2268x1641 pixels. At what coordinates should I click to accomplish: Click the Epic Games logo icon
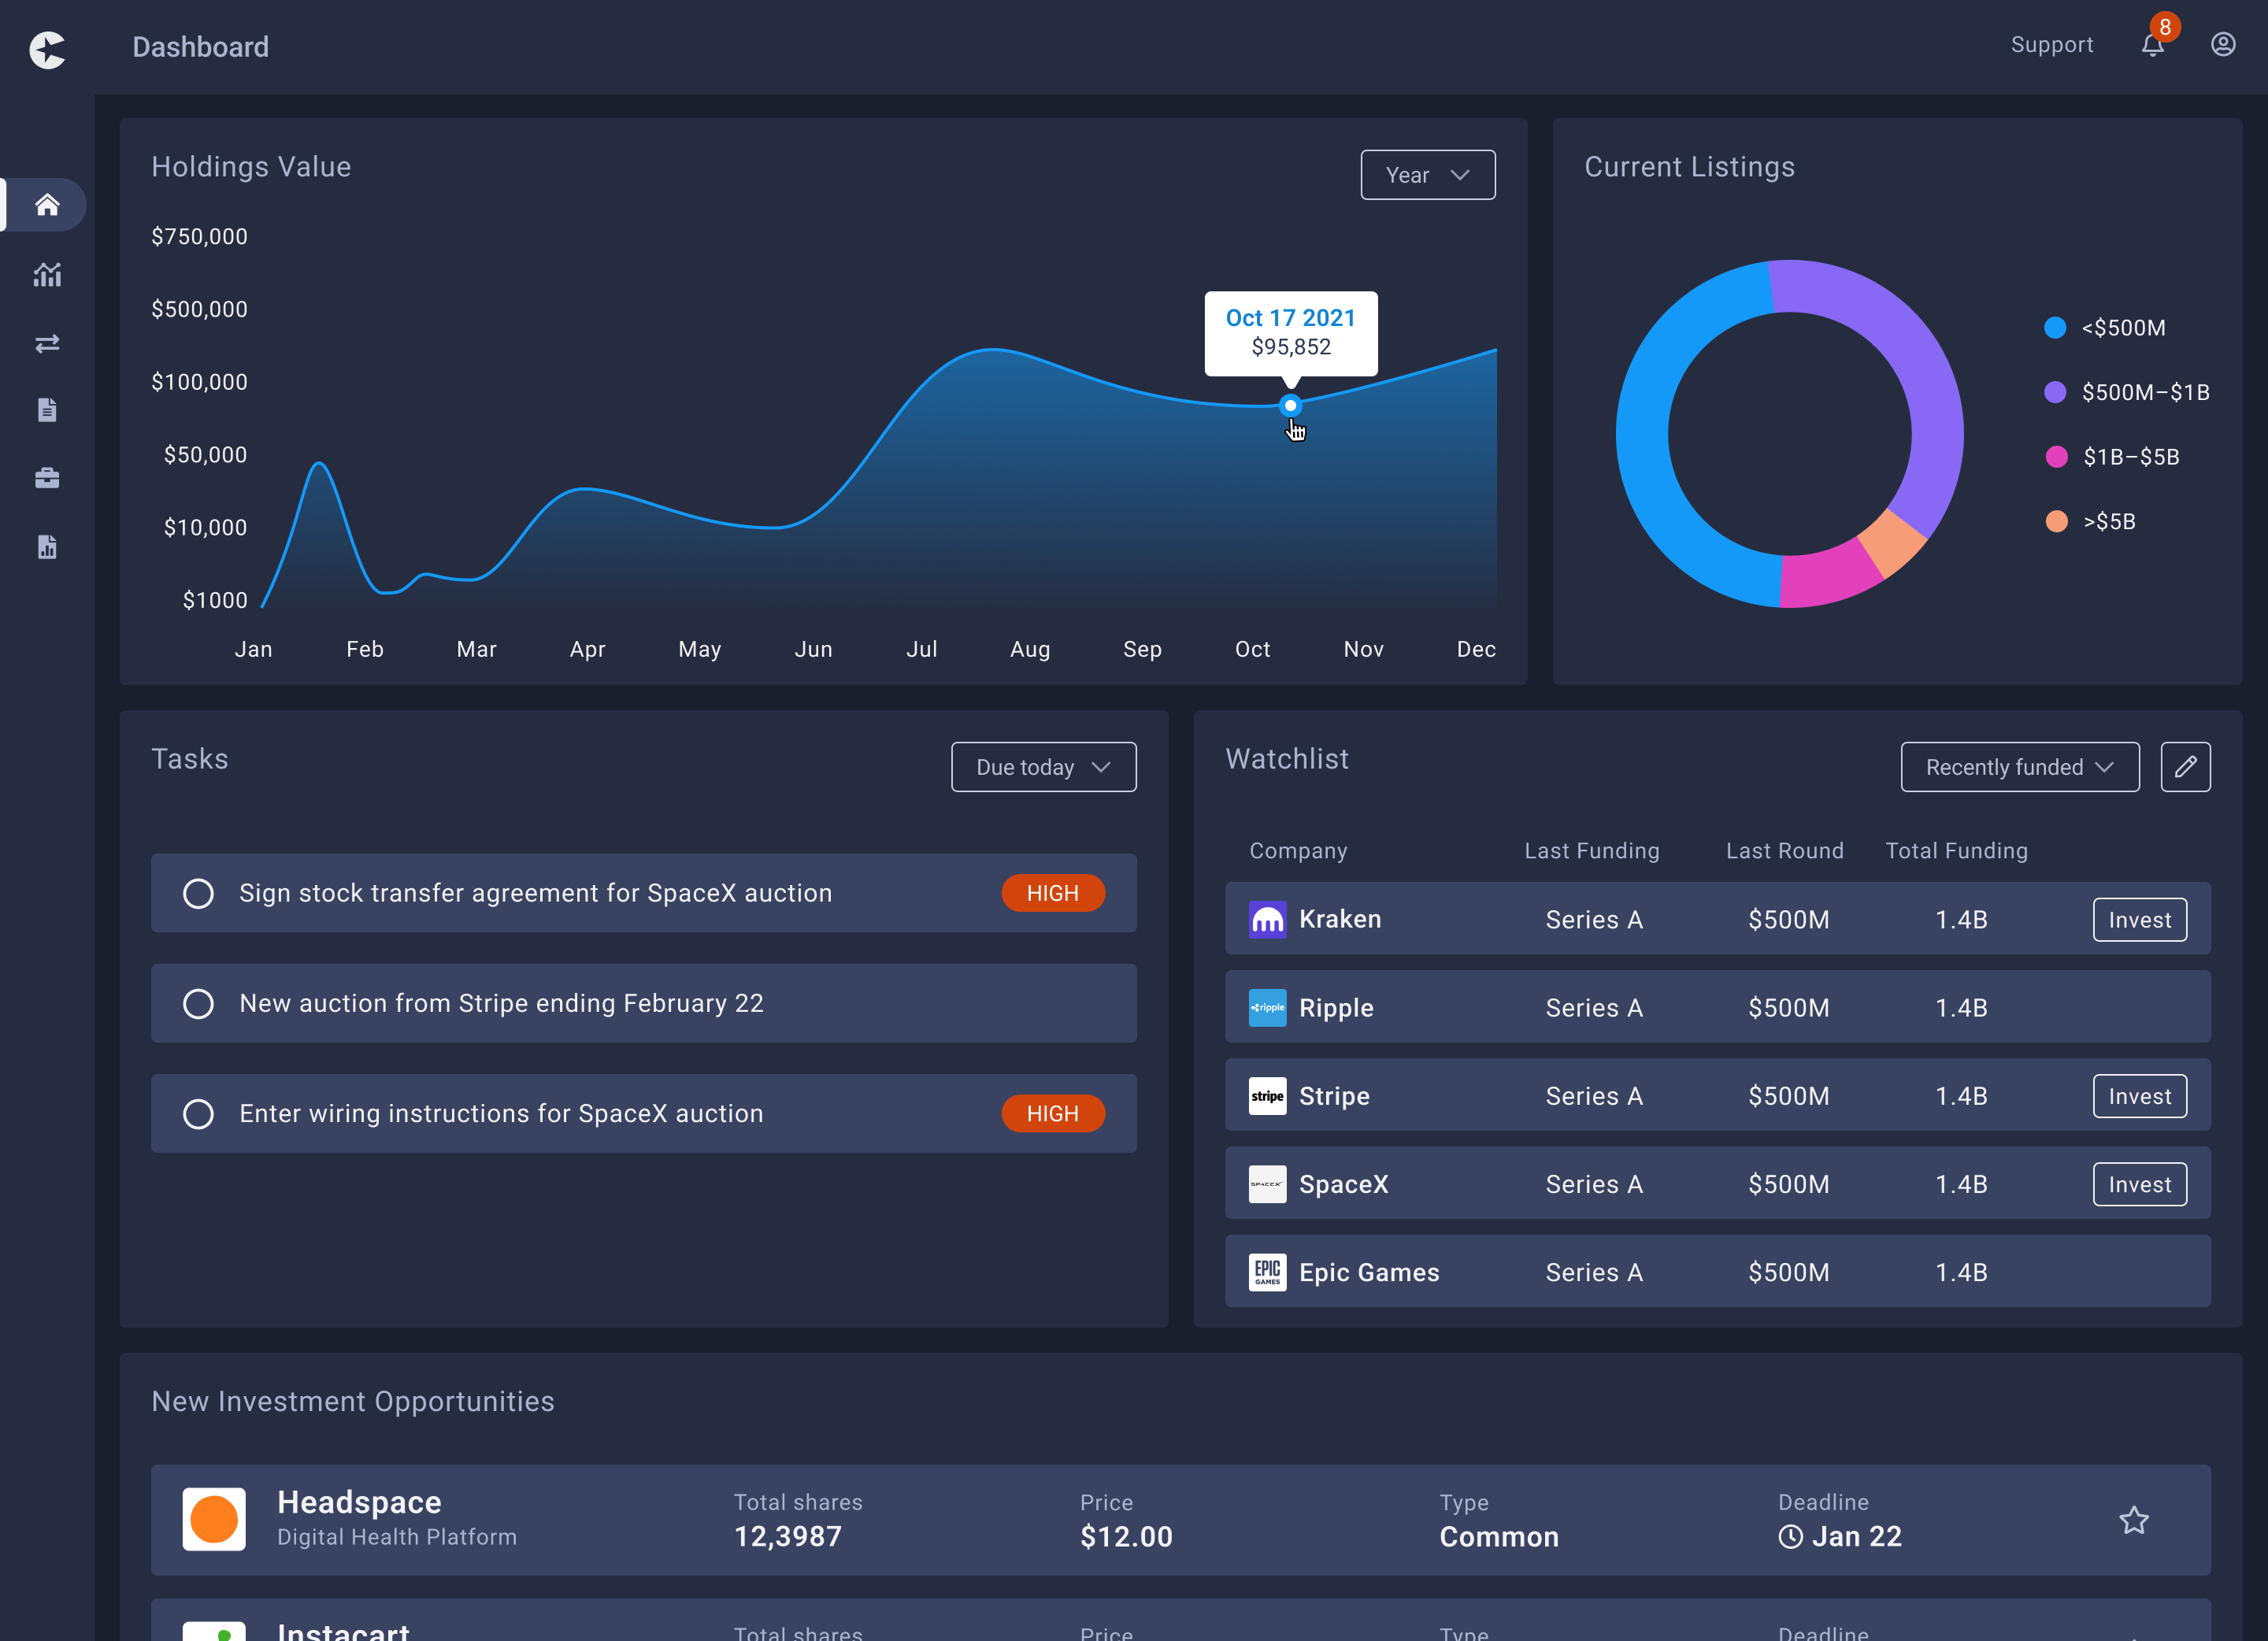(1268, 1272)
